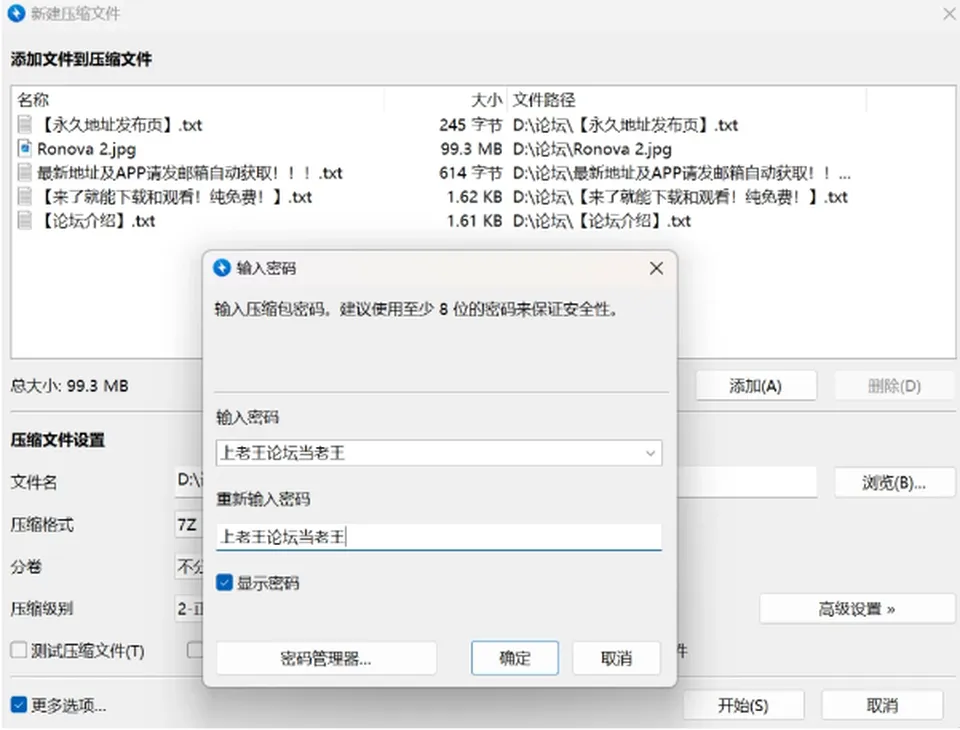
Task: Uncheck the 显示密码 checkbox
Action: tap(225, 582)
